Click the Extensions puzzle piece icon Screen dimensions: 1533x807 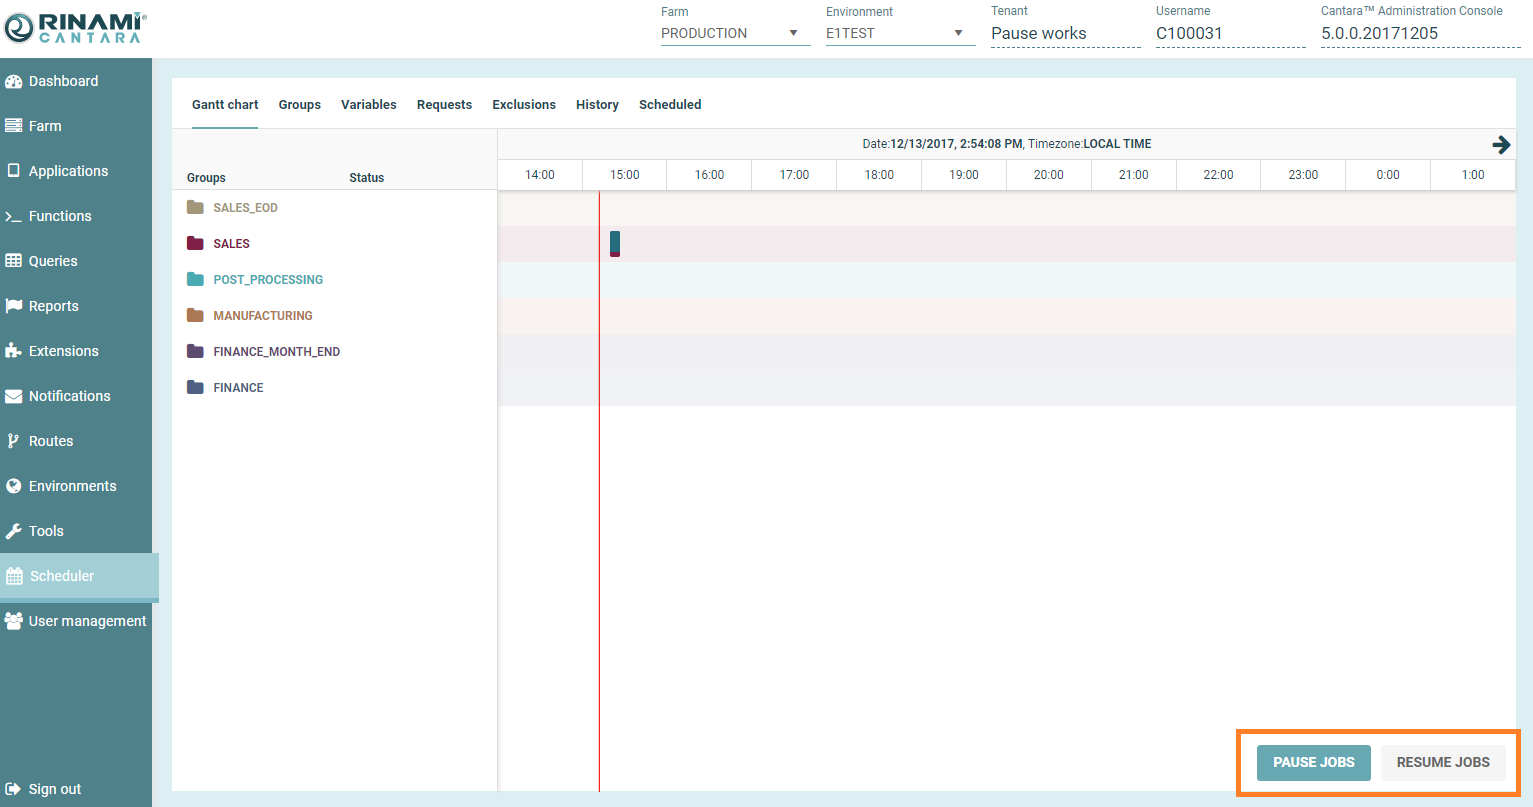coord(14,351)
